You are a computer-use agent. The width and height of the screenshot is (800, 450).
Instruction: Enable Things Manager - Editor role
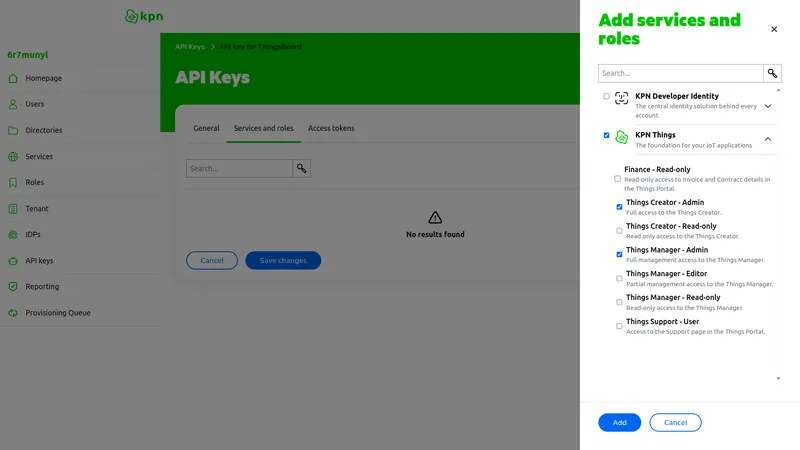click(619, 279)
